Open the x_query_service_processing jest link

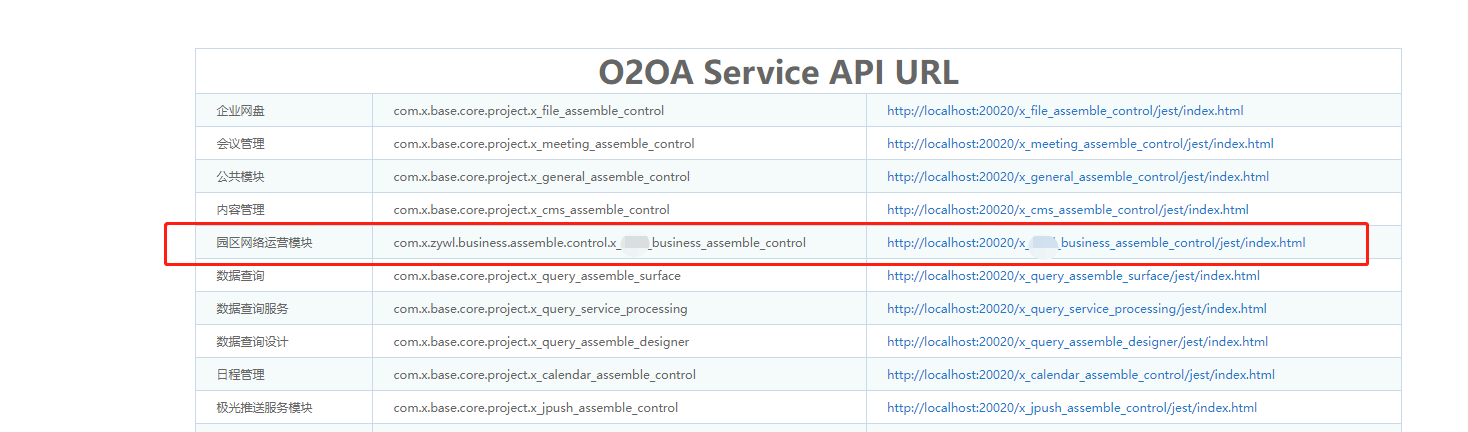[x=1076, y=309]
